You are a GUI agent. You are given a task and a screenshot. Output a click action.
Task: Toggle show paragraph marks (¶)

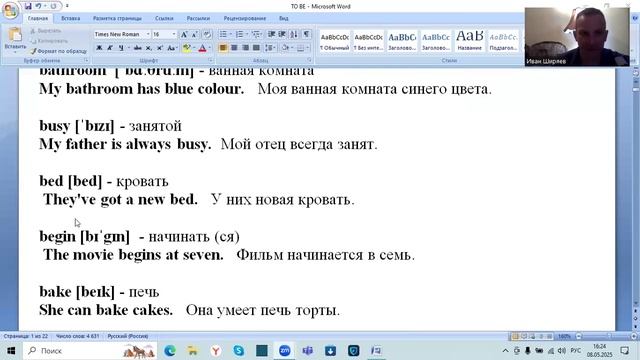306,34
